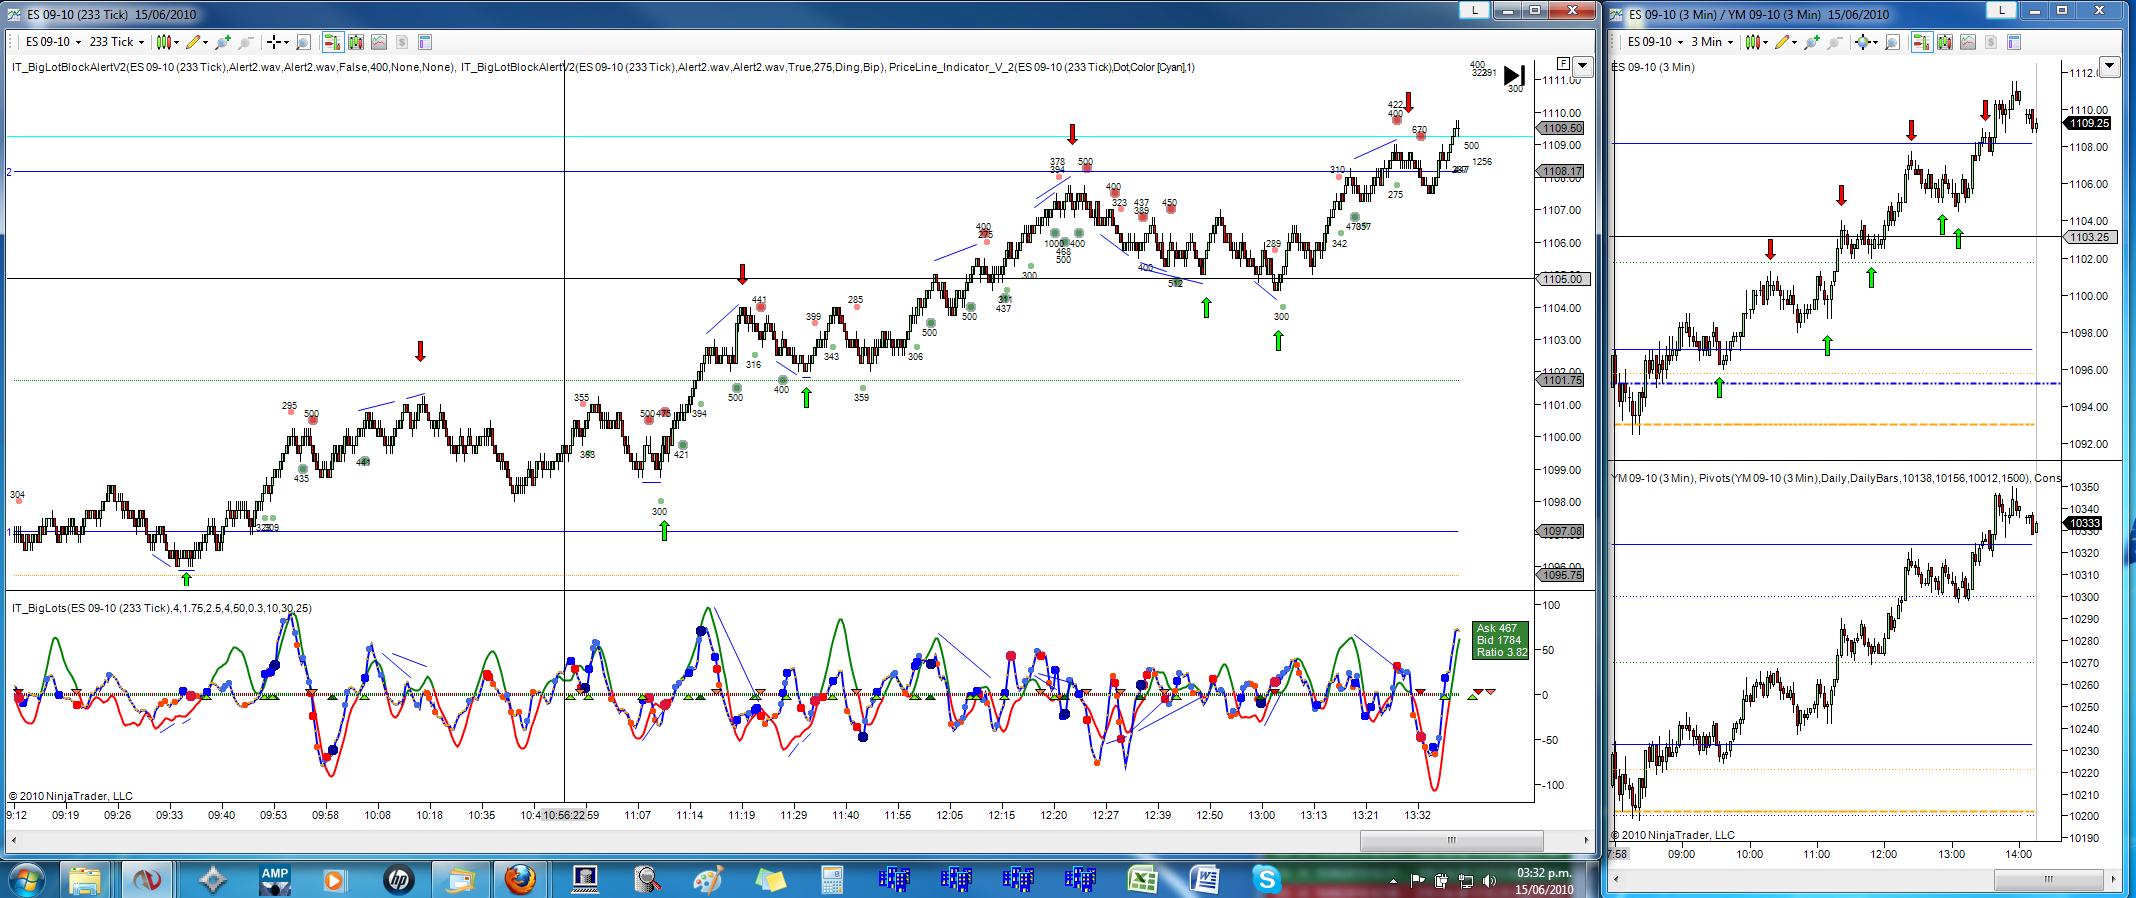Open indicators candlestick icon in 233 Tick toolbar
The height and width of the screenshot is (898, 2136).
pyautogui.click(x=356, y=42)
